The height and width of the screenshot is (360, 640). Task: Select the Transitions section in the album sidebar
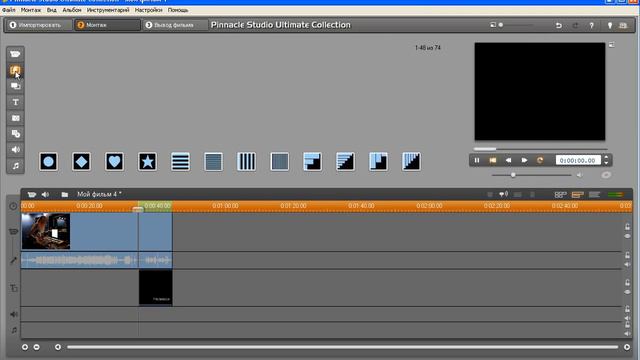click(15, 70)
